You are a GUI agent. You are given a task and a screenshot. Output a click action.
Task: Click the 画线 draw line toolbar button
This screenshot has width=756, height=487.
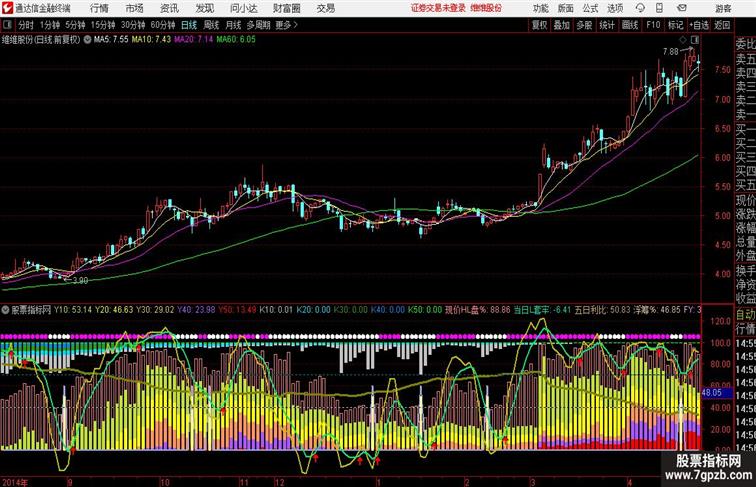point(630,25)
